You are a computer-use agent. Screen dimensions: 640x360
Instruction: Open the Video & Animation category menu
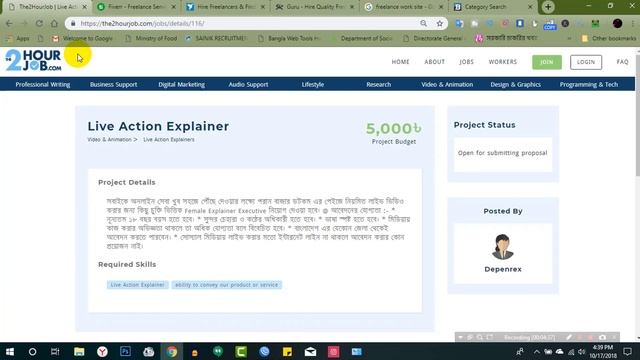pyautogui.click(x=447, y=84)
